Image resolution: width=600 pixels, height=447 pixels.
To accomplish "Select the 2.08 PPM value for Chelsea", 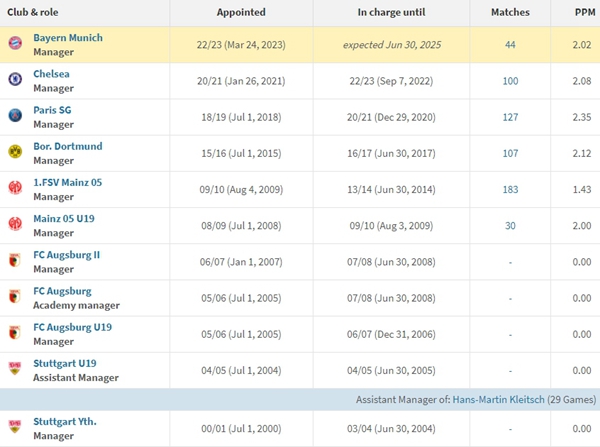I will [582, 81].
